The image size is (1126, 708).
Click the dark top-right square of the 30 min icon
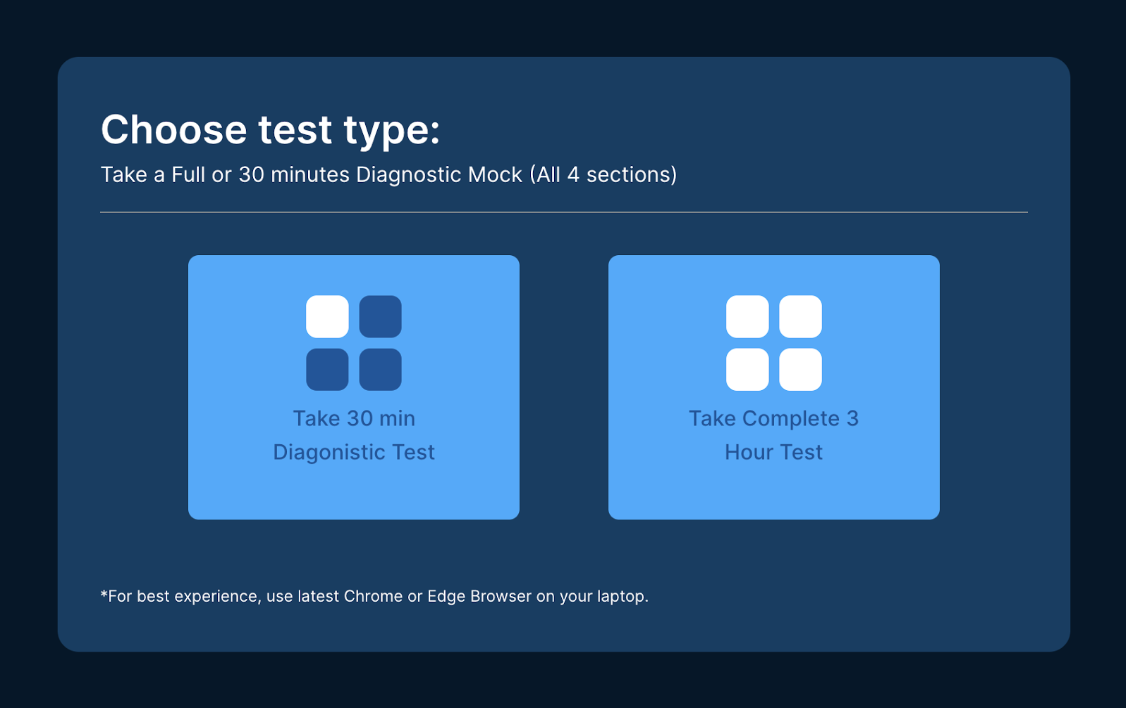(x=380, y=316)
